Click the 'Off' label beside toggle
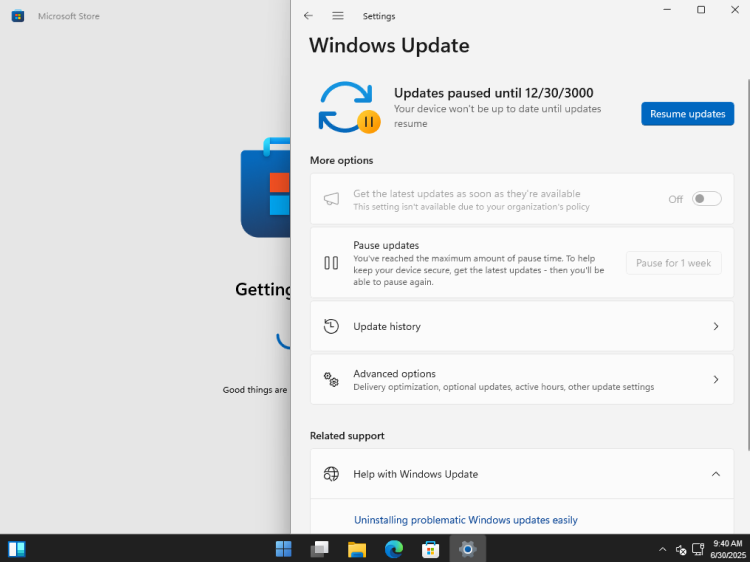750x562 pixels. 675,199
